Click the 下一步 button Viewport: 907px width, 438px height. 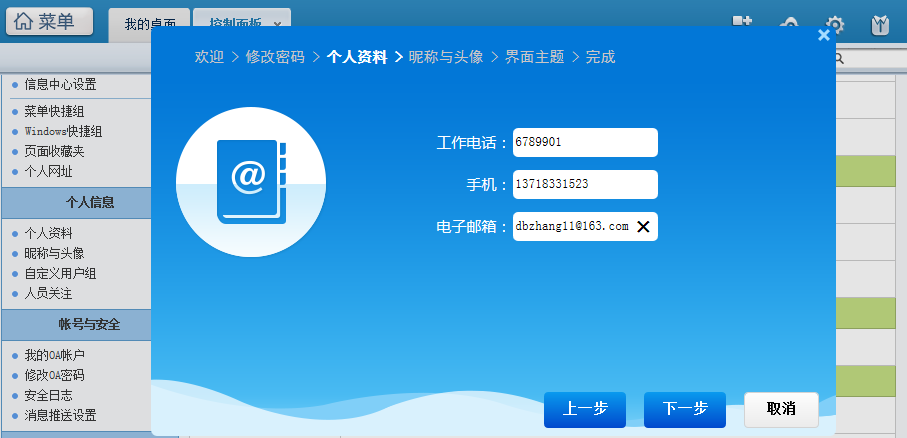685,409
